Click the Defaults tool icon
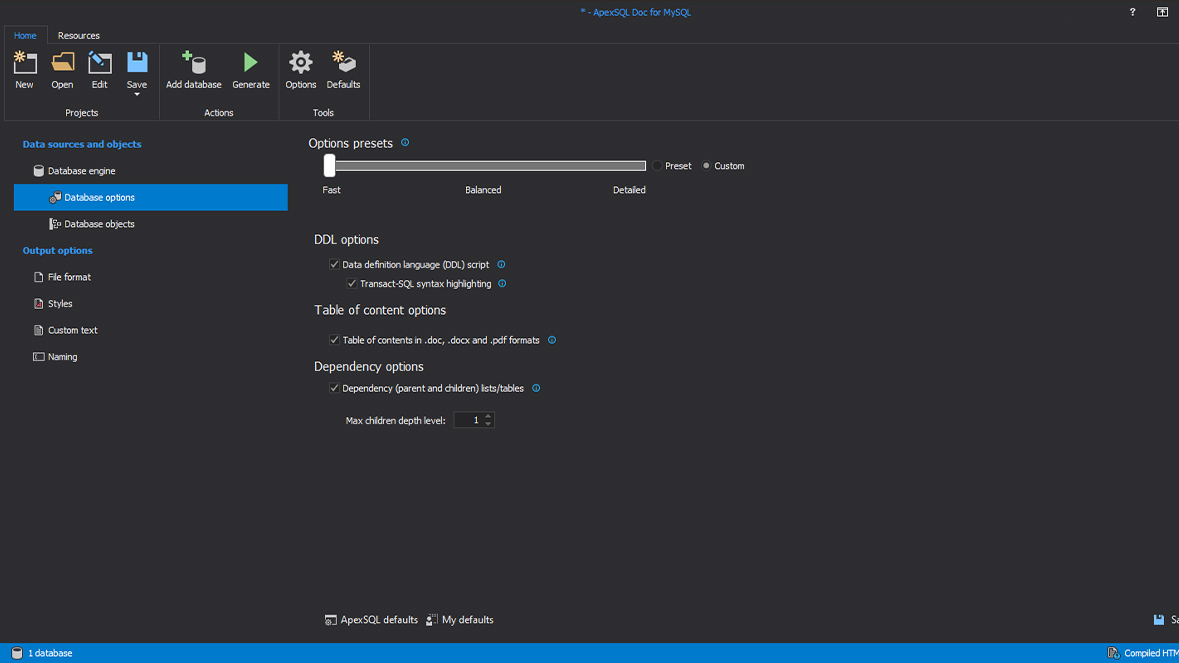 pos(343,64)
